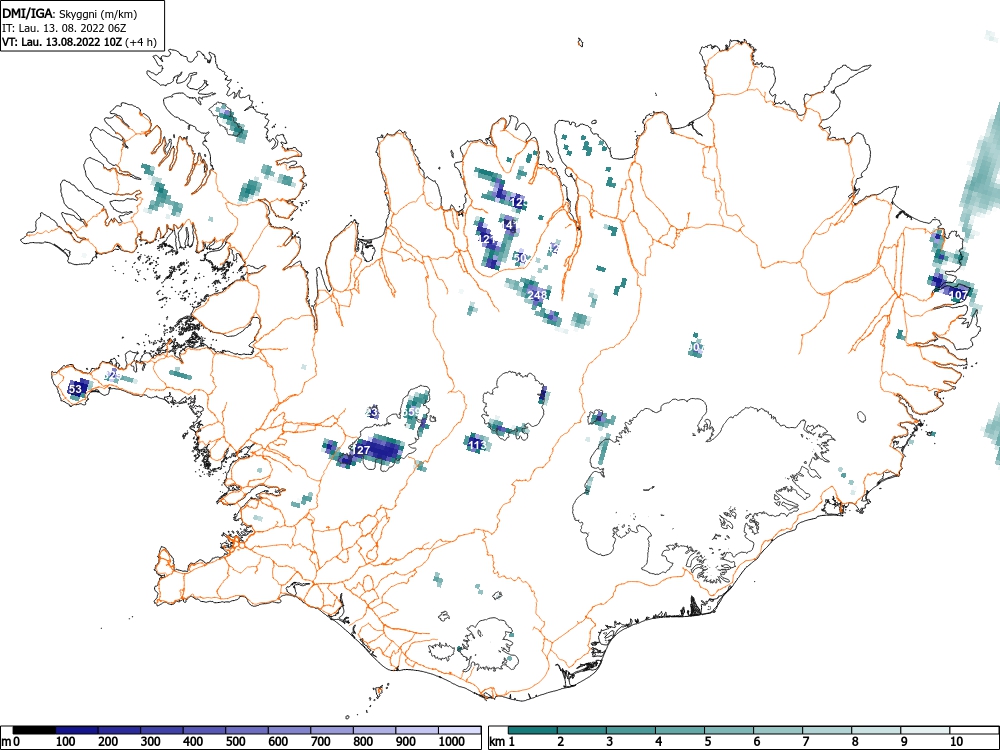Click the pale lavender 900–1000 m legend swatch
This screenshot has height=750, width=1000.
pos(417,730)
